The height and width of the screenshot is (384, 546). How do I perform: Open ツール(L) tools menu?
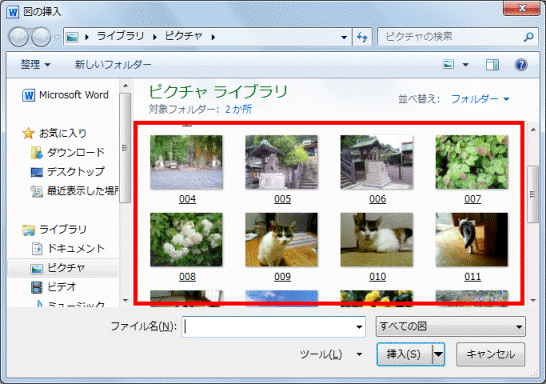[x=331, y=354]
